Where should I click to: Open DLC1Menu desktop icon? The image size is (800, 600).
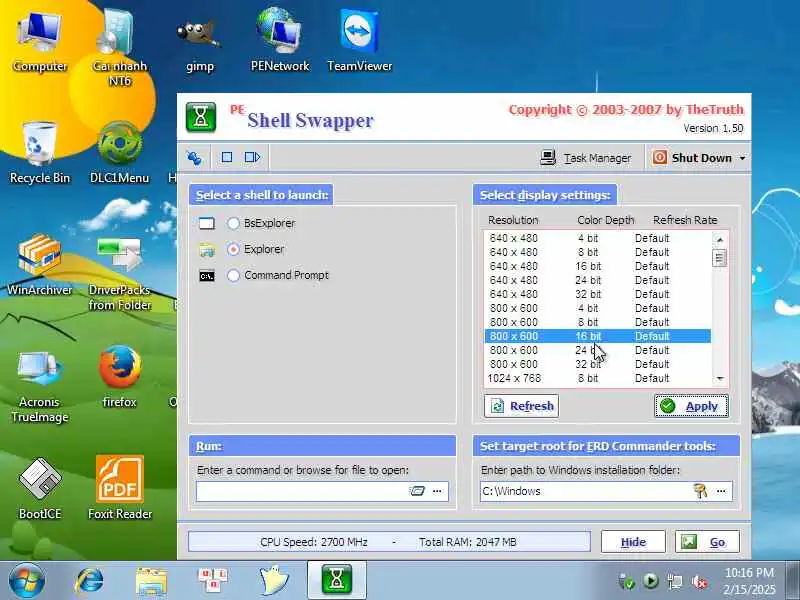[x=119, y=152]
